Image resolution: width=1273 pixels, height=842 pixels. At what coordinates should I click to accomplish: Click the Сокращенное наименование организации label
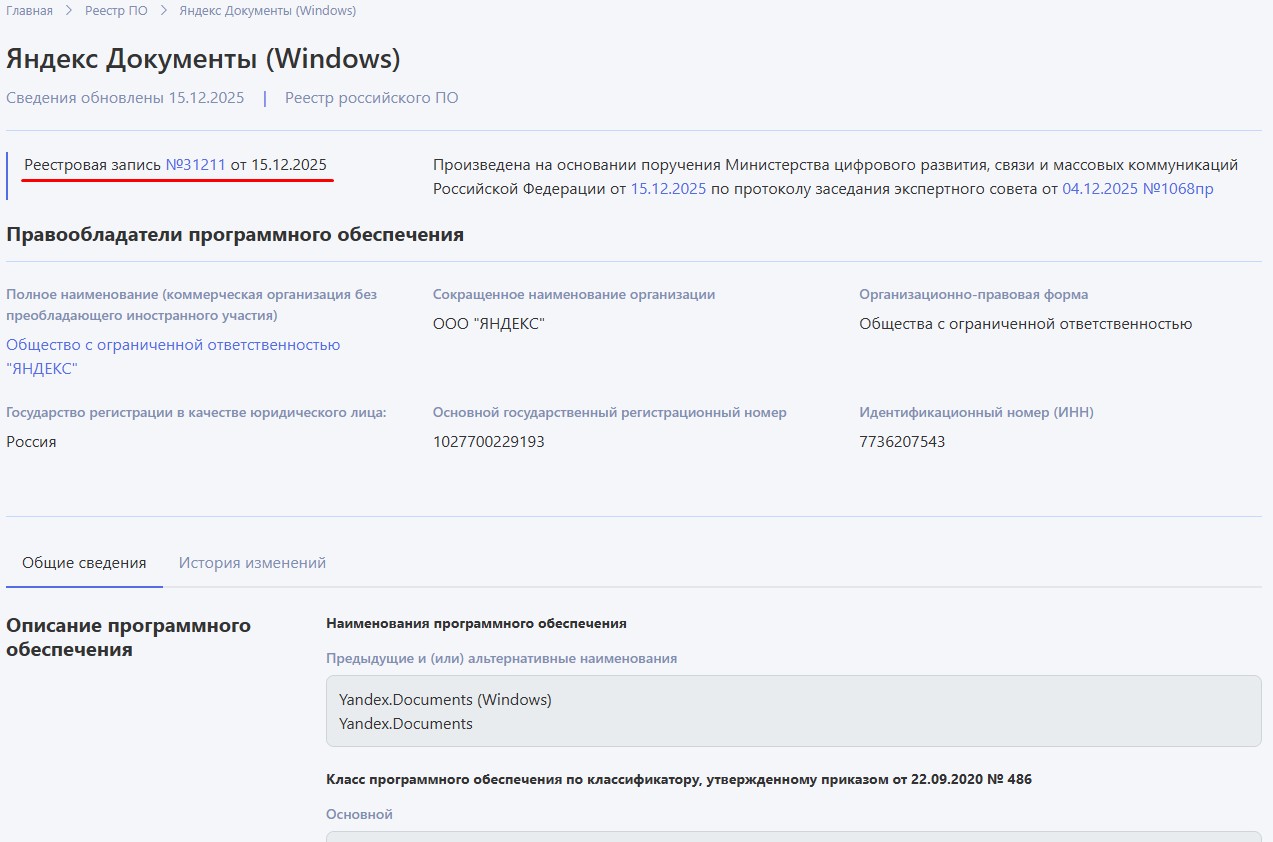pyautogui.click(x=574, y=294)
